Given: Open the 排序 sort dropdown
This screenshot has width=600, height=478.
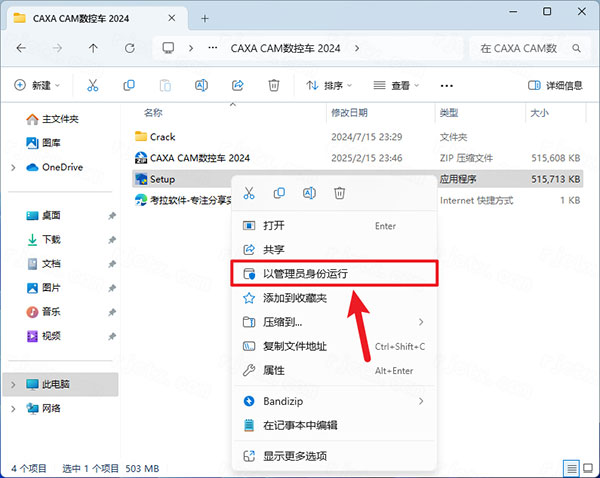Looking at the screenshot, I should click(329, 85).
